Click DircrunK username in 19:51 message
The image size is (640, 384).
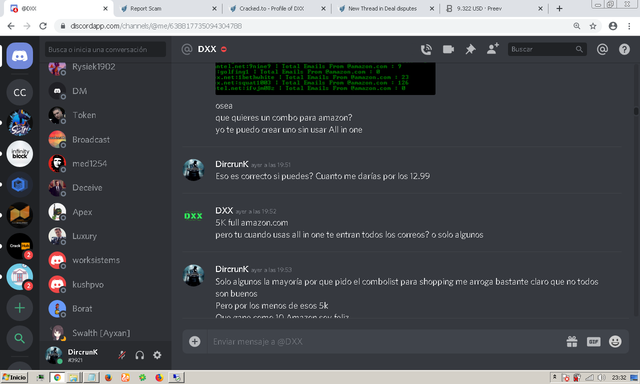tap(232, 164)
